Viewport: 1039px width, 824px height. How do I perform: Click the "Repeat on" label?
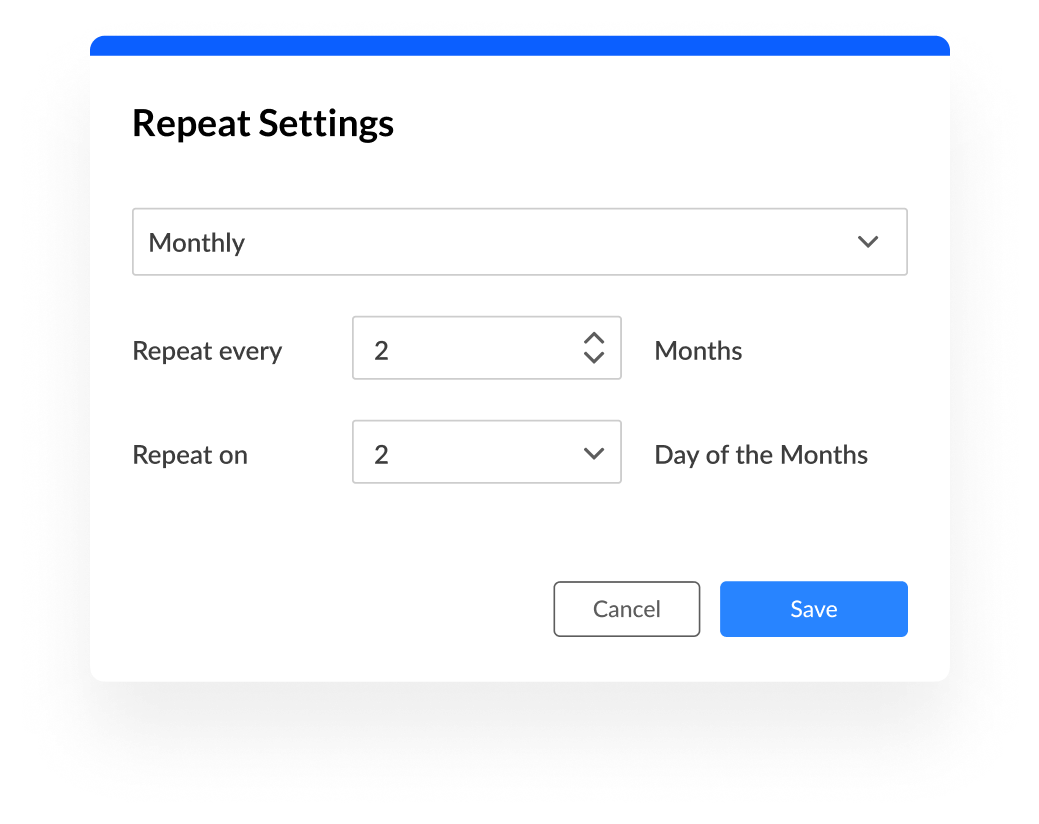pyautogui.click(x=189, y=455)
